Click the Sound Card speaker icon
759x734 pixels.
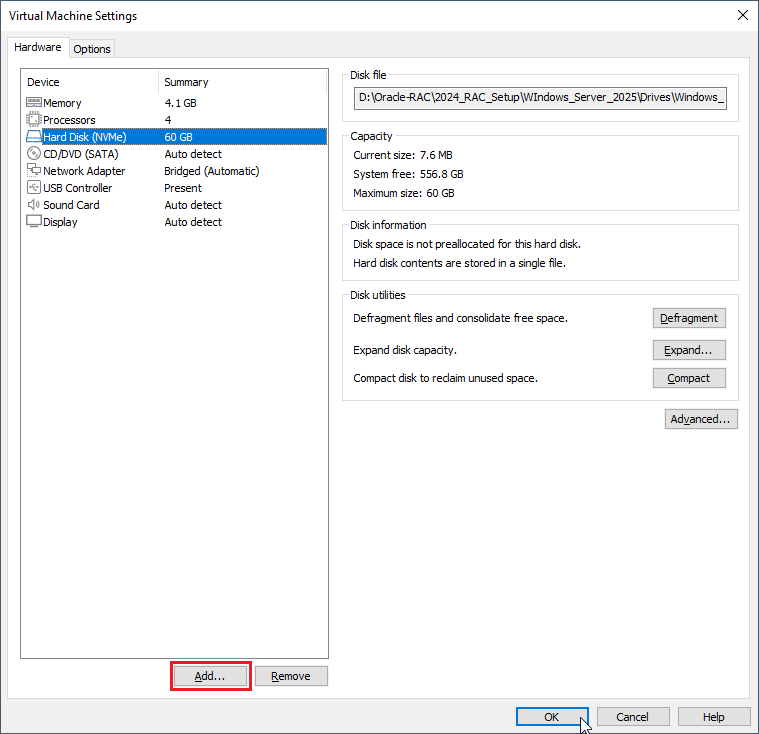(34, 205)
